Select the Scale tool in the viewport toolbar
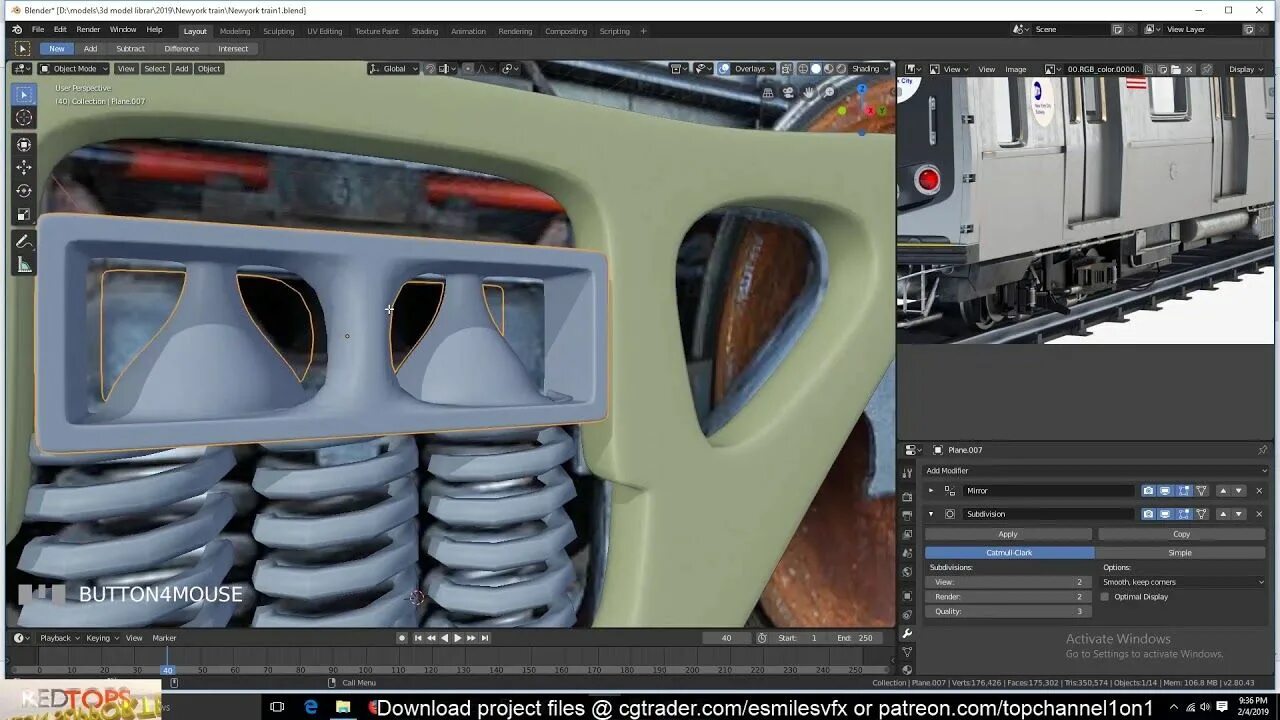The height and width of the screenshot is (720, 1280). 24,214
